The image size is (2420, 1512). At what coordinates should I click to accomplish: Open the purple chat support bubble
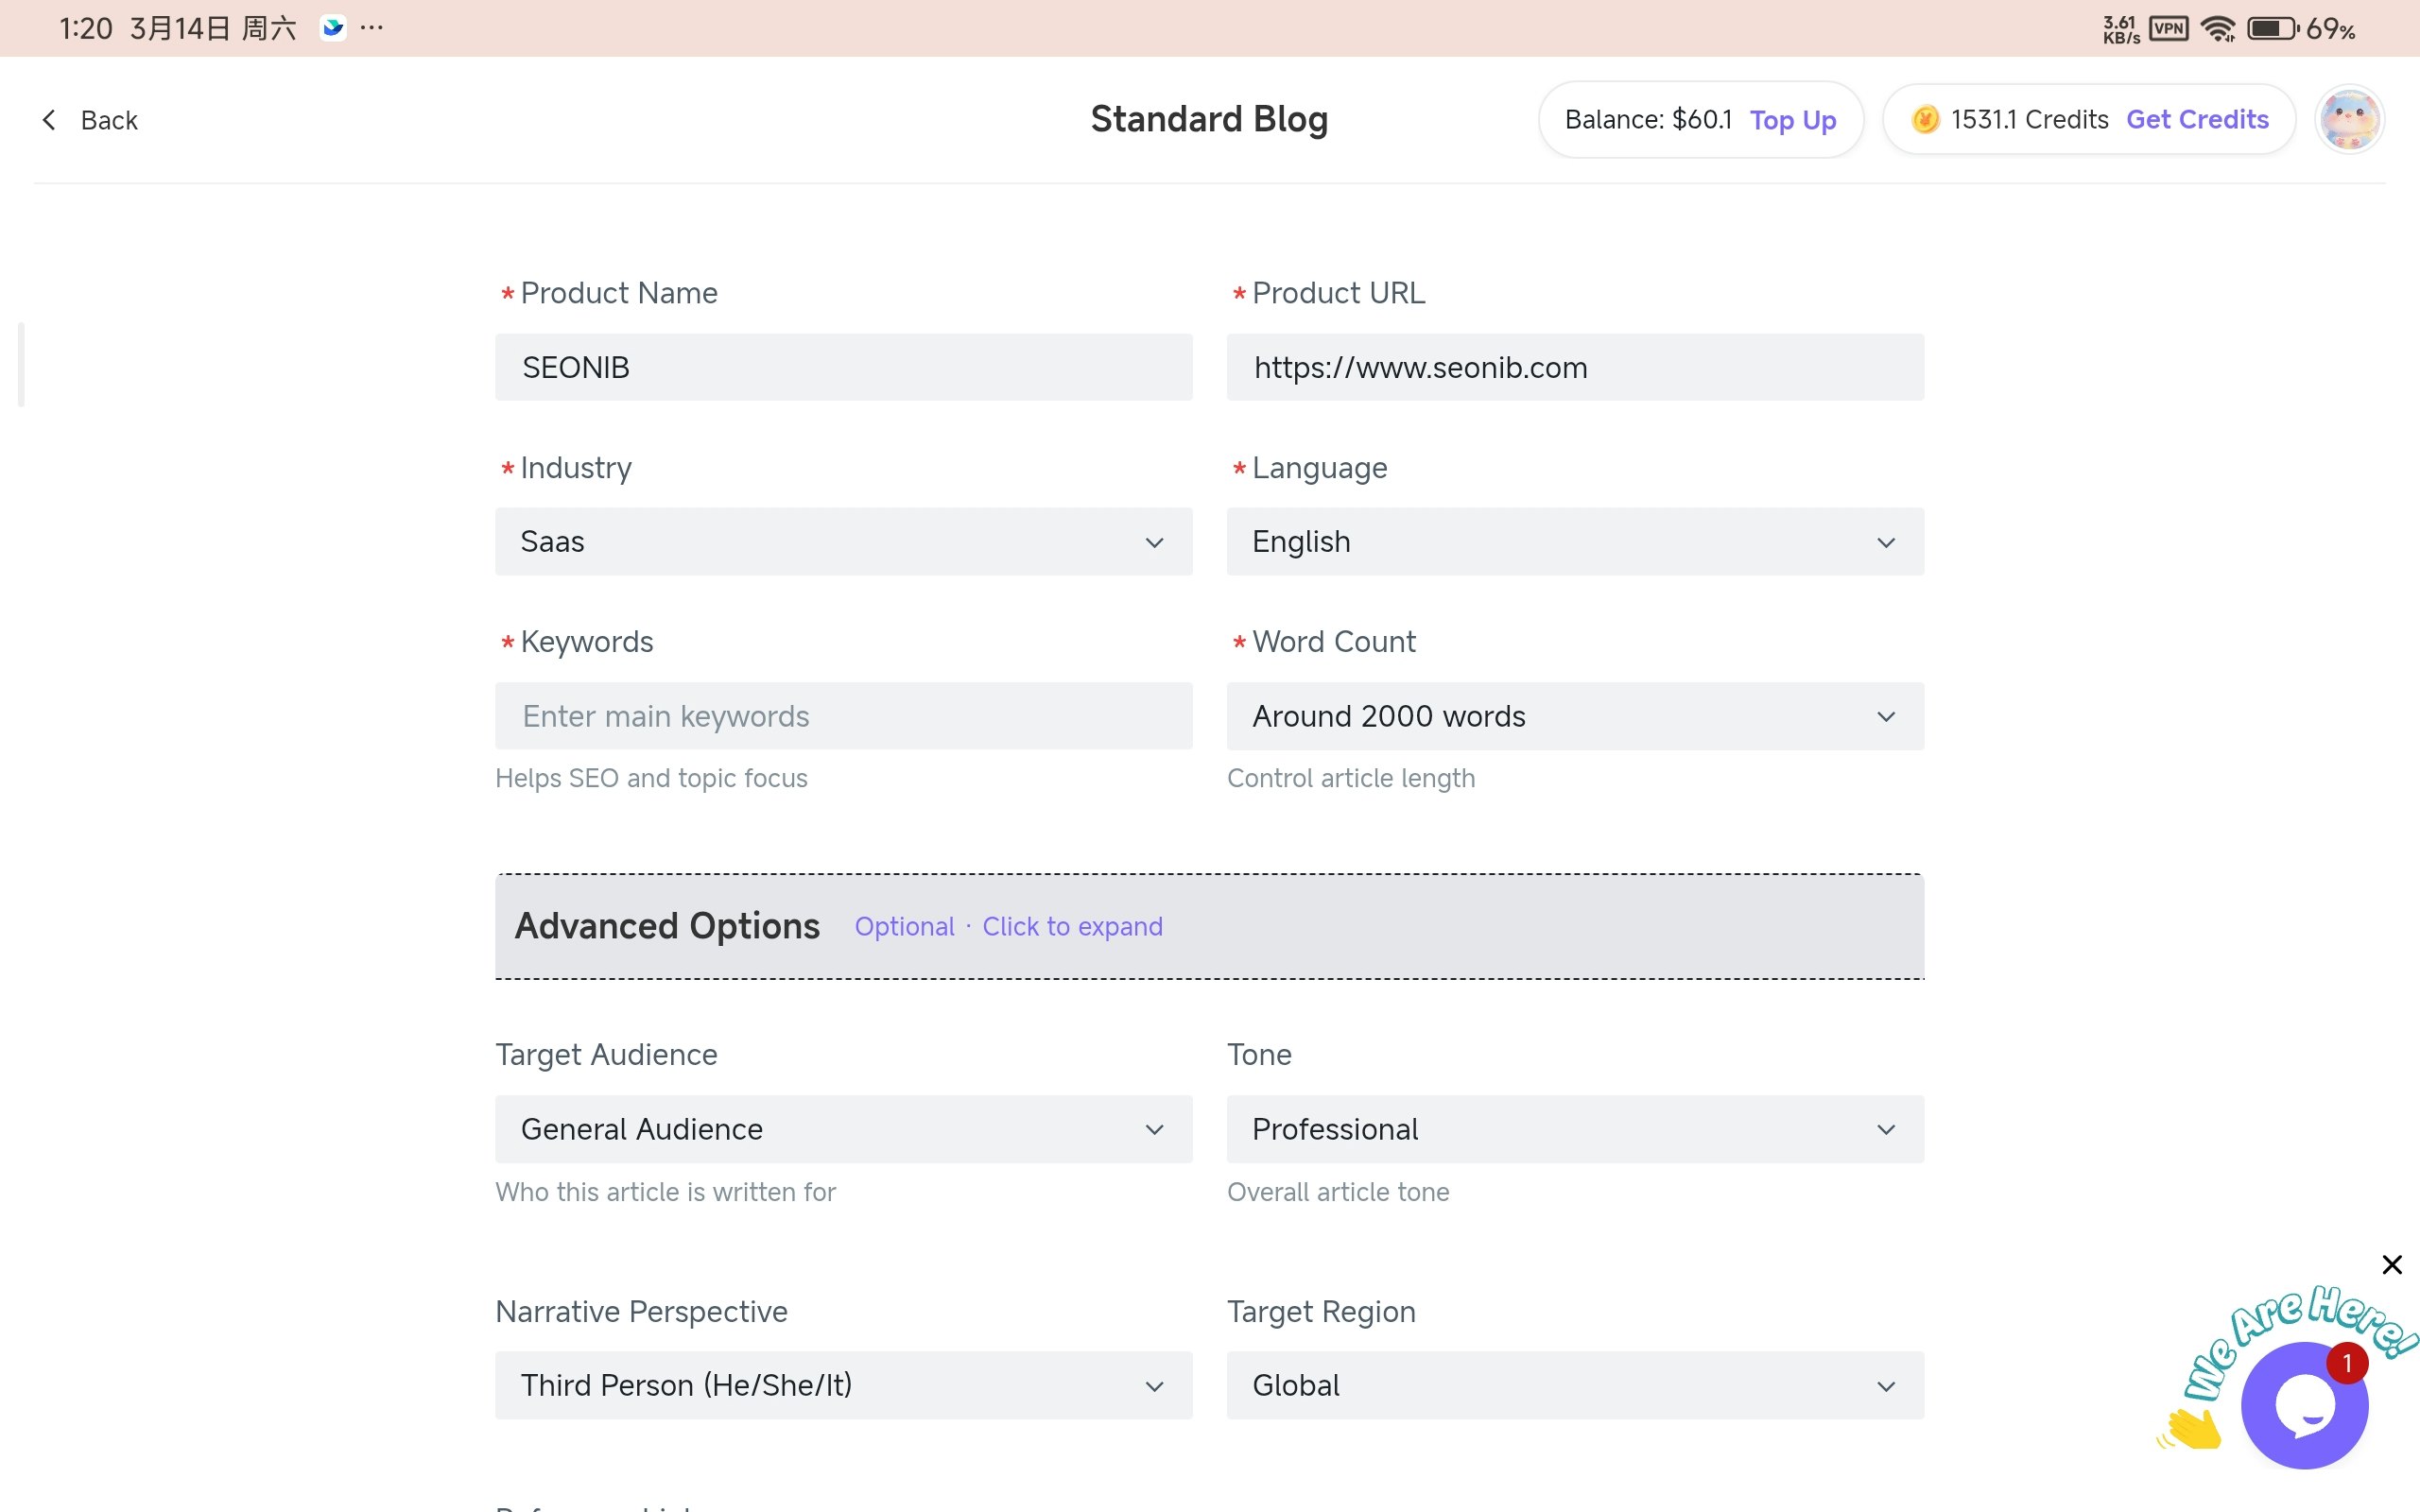[x=2304, y=1405]
